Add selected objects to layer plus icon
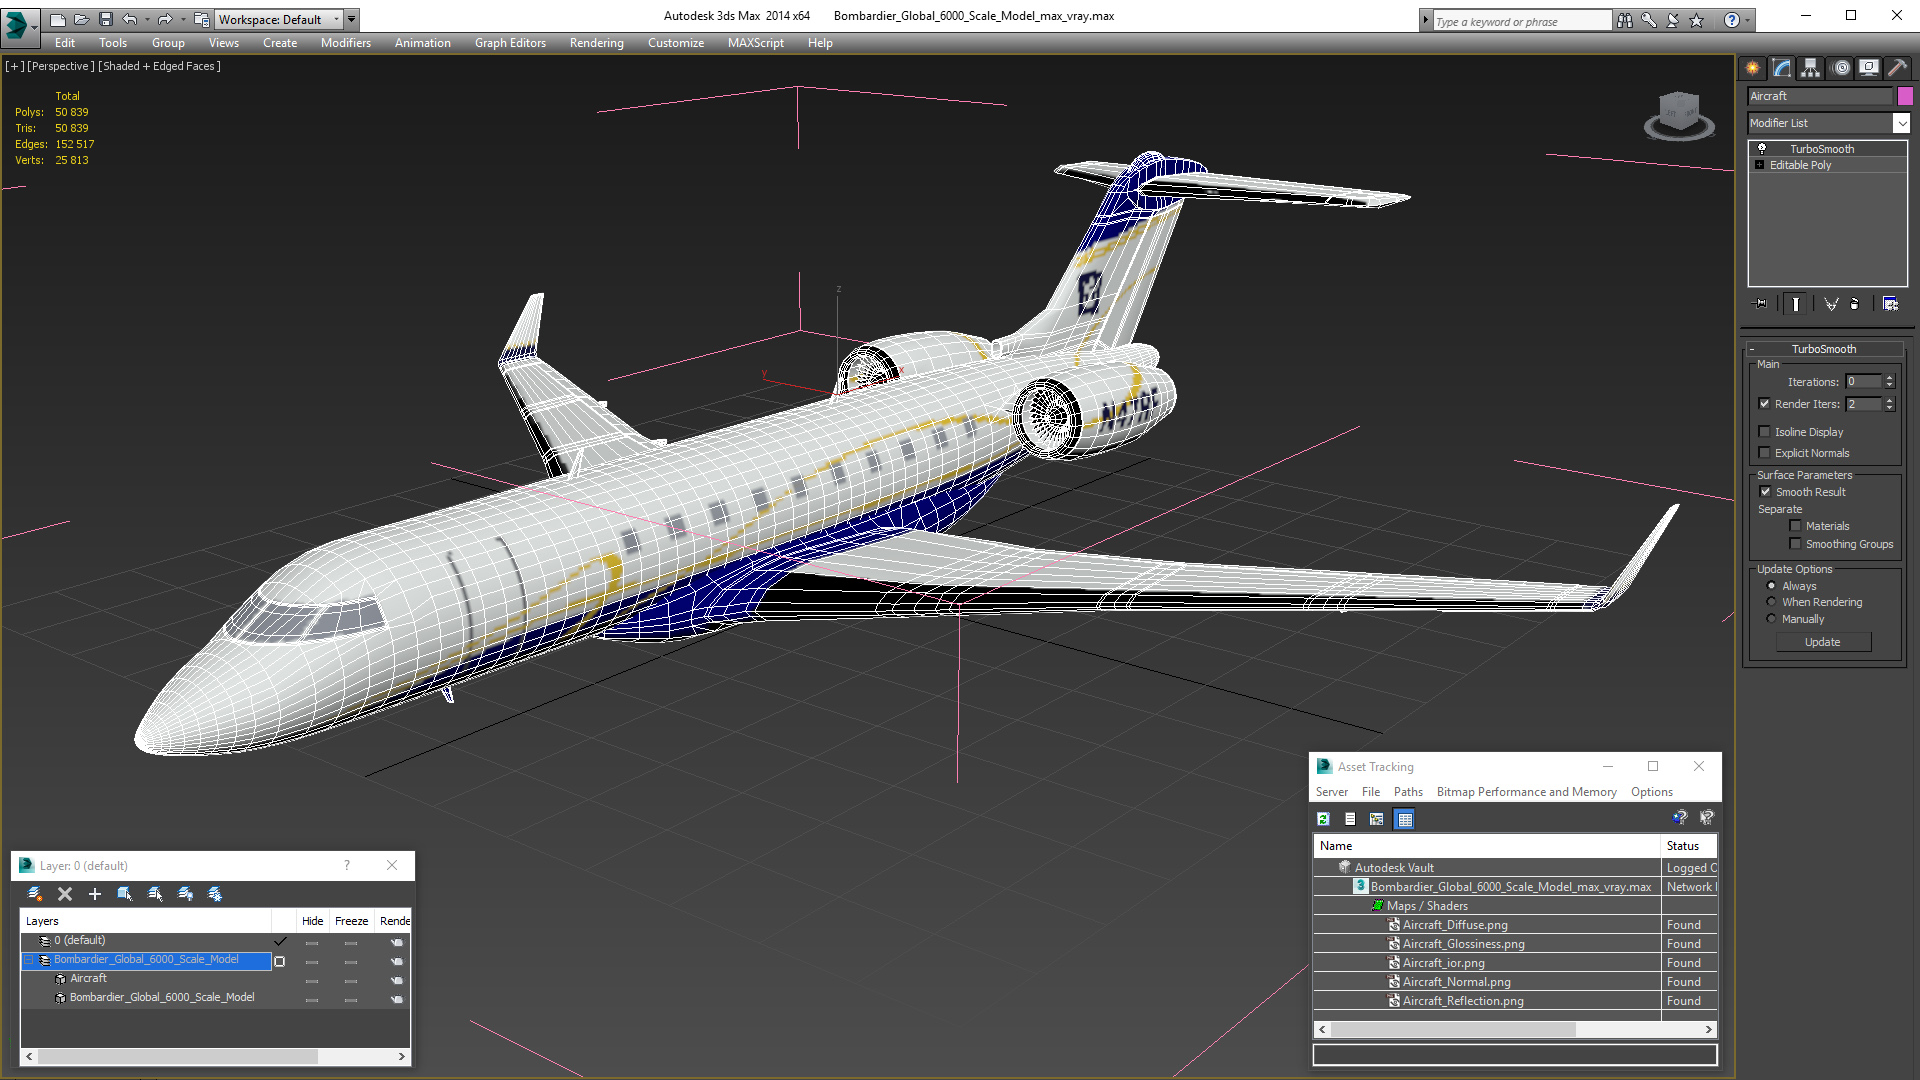 (95, 894)
